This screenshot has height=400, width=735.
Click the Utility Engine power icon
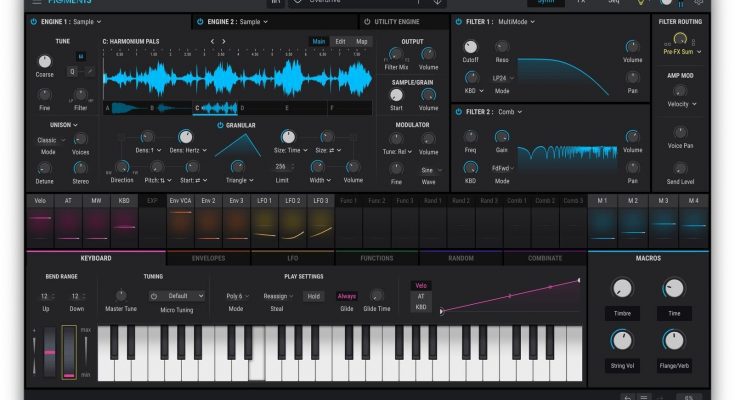tap(366, 21)
